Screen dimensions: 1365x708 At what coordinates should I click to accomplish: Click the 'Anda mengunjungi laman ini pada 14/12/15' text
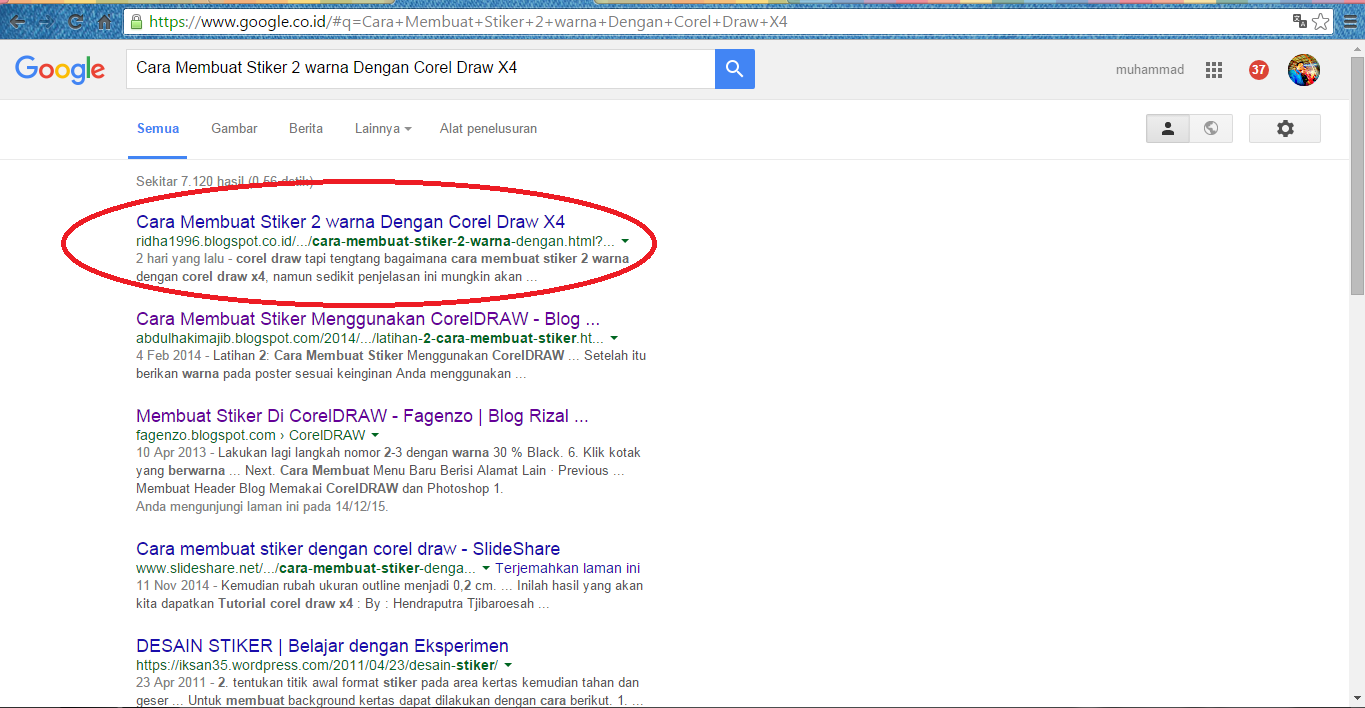click(262, 507)
